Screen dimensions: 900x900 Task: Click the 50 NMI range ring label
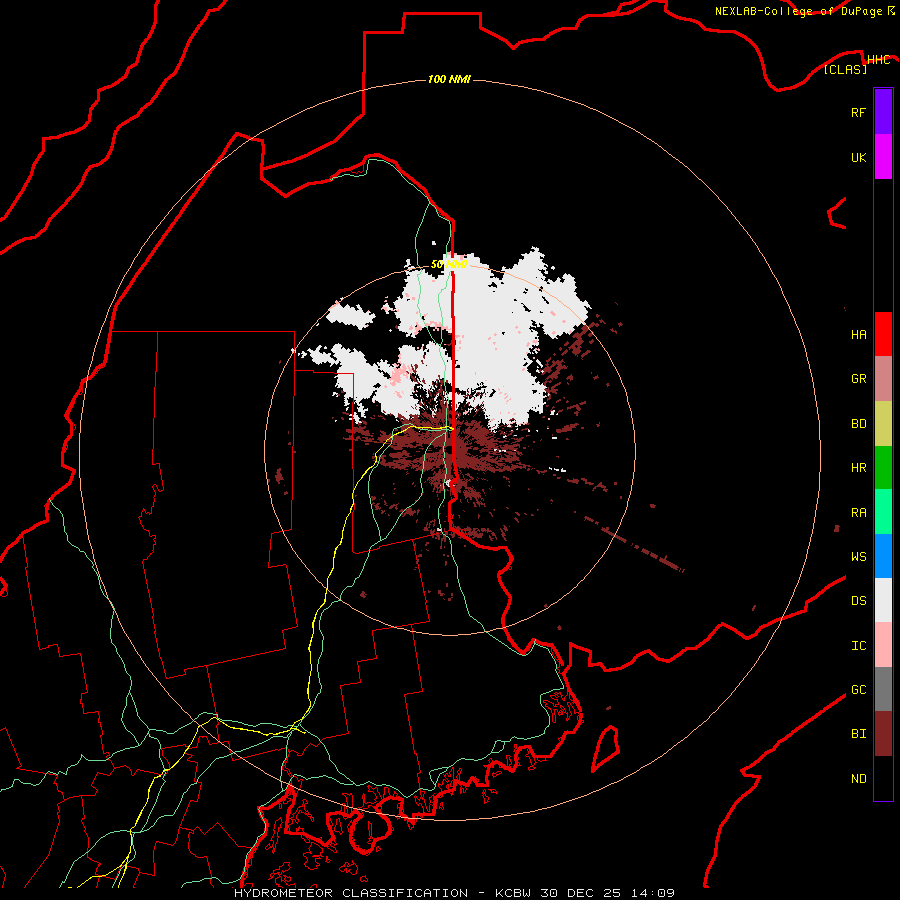click(x=449, y=264)
